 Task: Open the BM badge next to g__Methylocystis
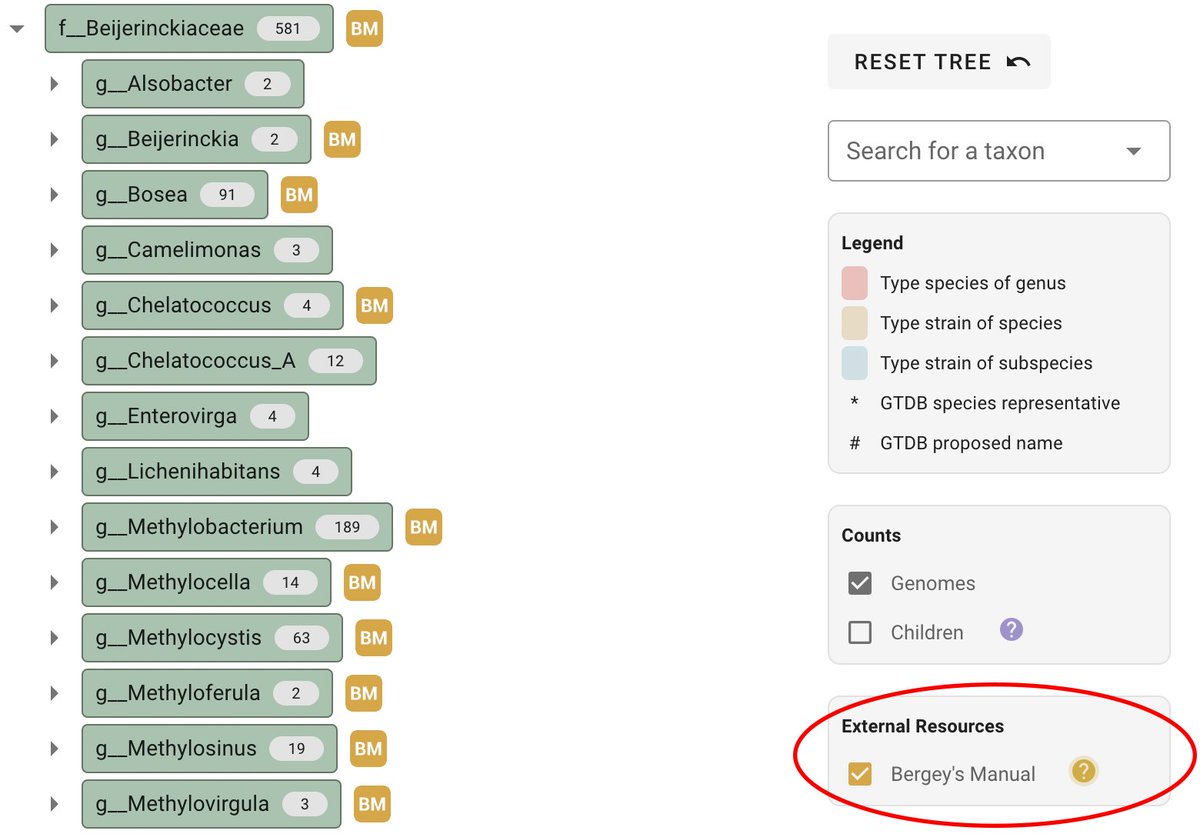(x=373, y=638)
